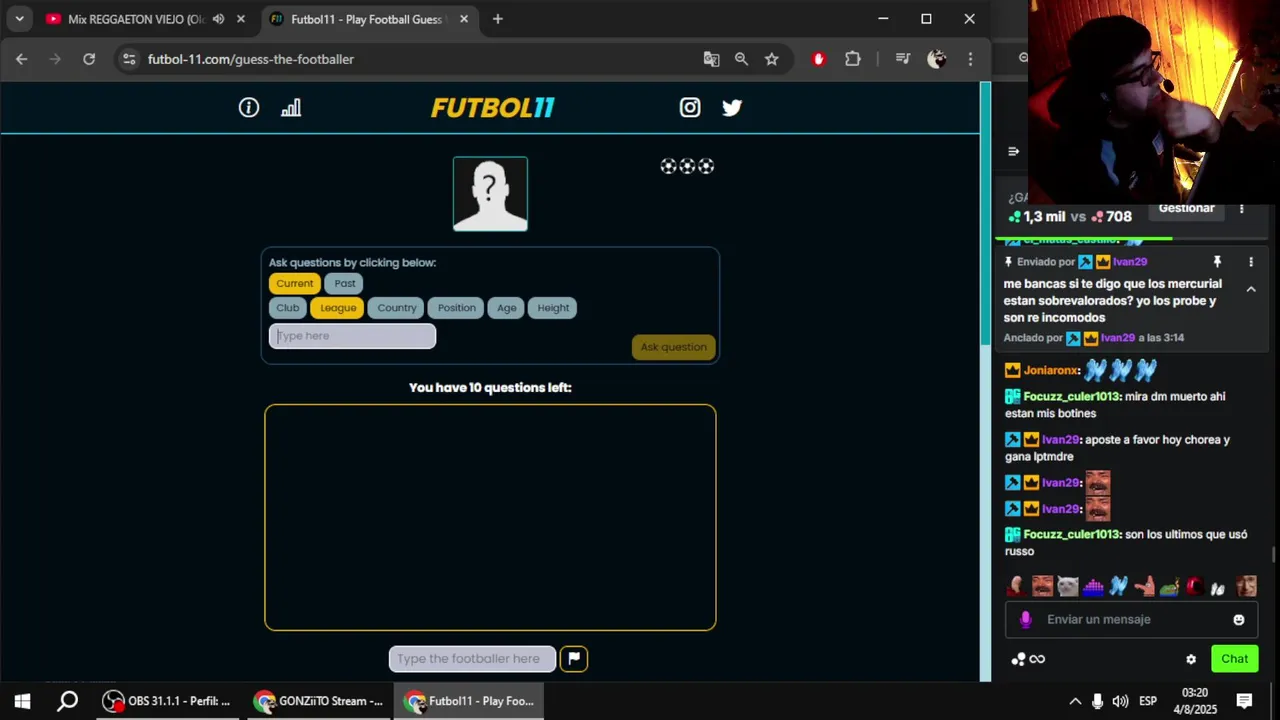This screenshot has height=720, width=1280.
Task: Open the Windows Start menu
Action: click(22, 701)
